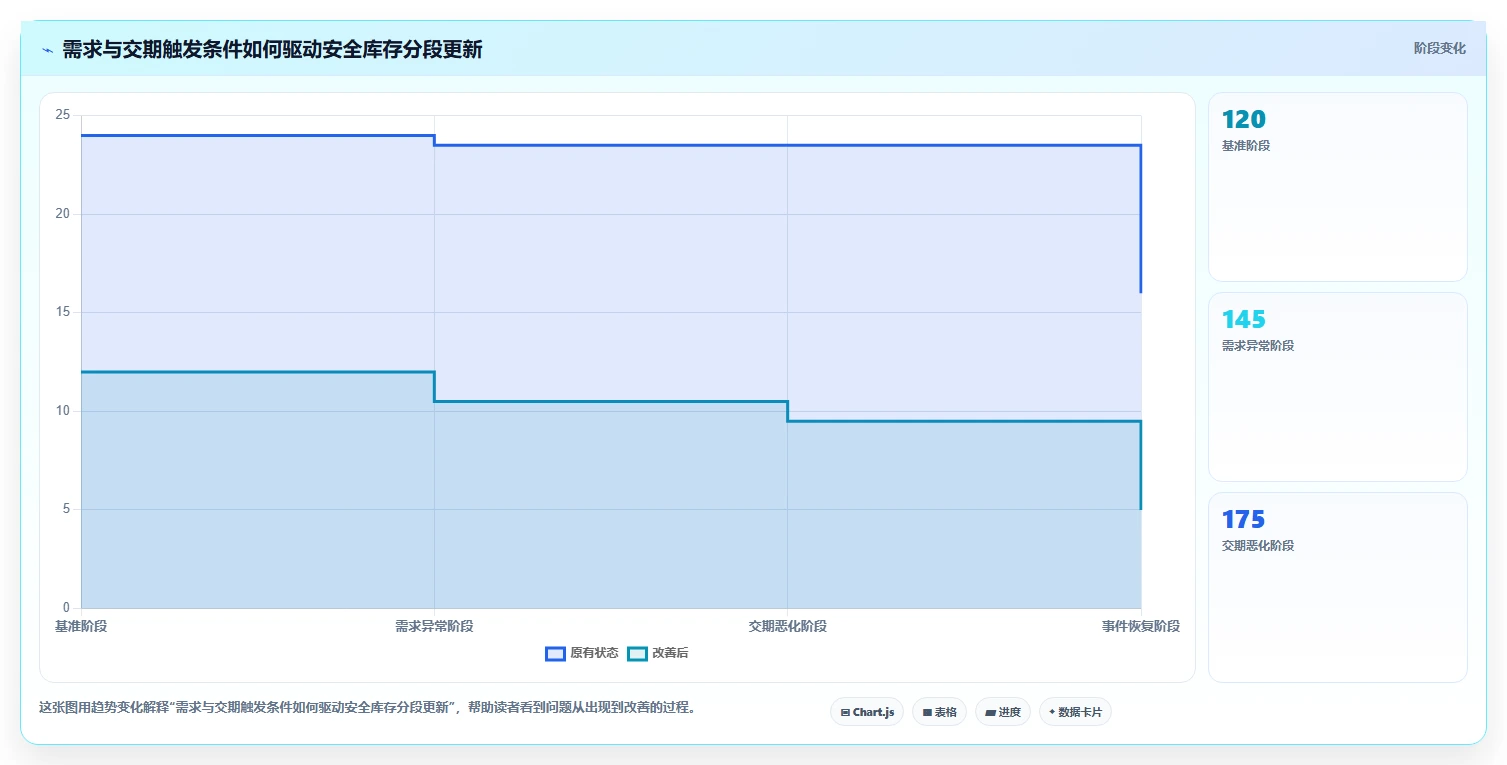Image resolution: width=1507 pixels, height=765 pixels.
Task: Toggle the 改善后 legend series
Action: click(657, 653)
